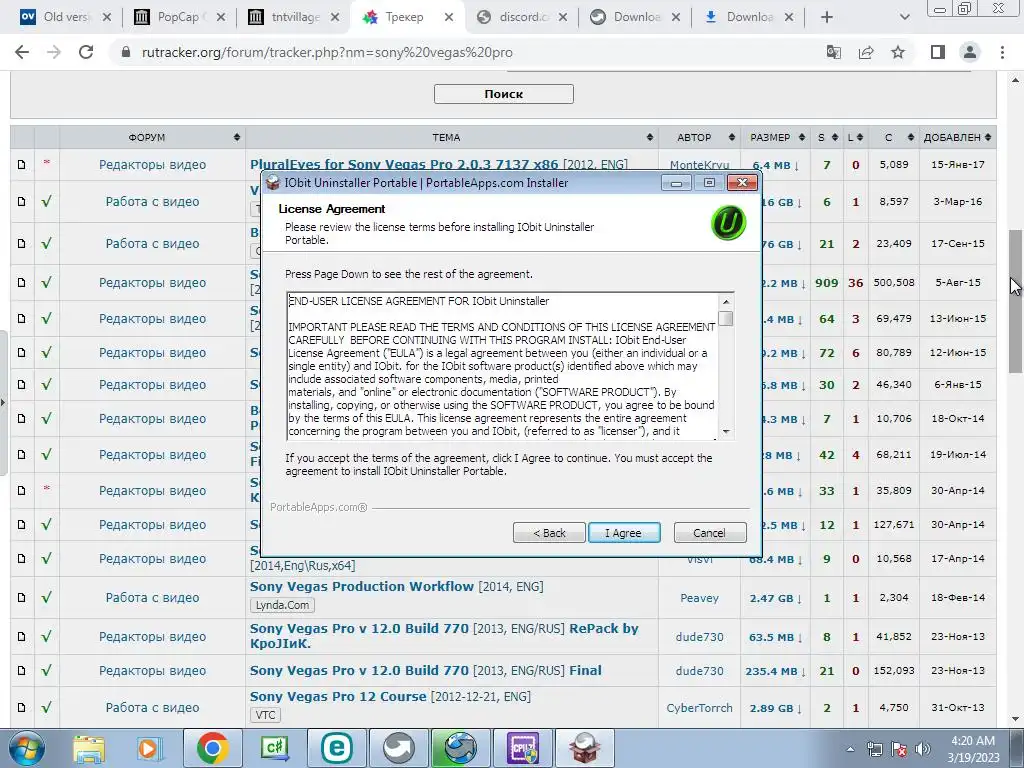This screenshot has width=1024, height=768.
Task: Click the volume speaker tray icon
Action: [x=923, y=749]
